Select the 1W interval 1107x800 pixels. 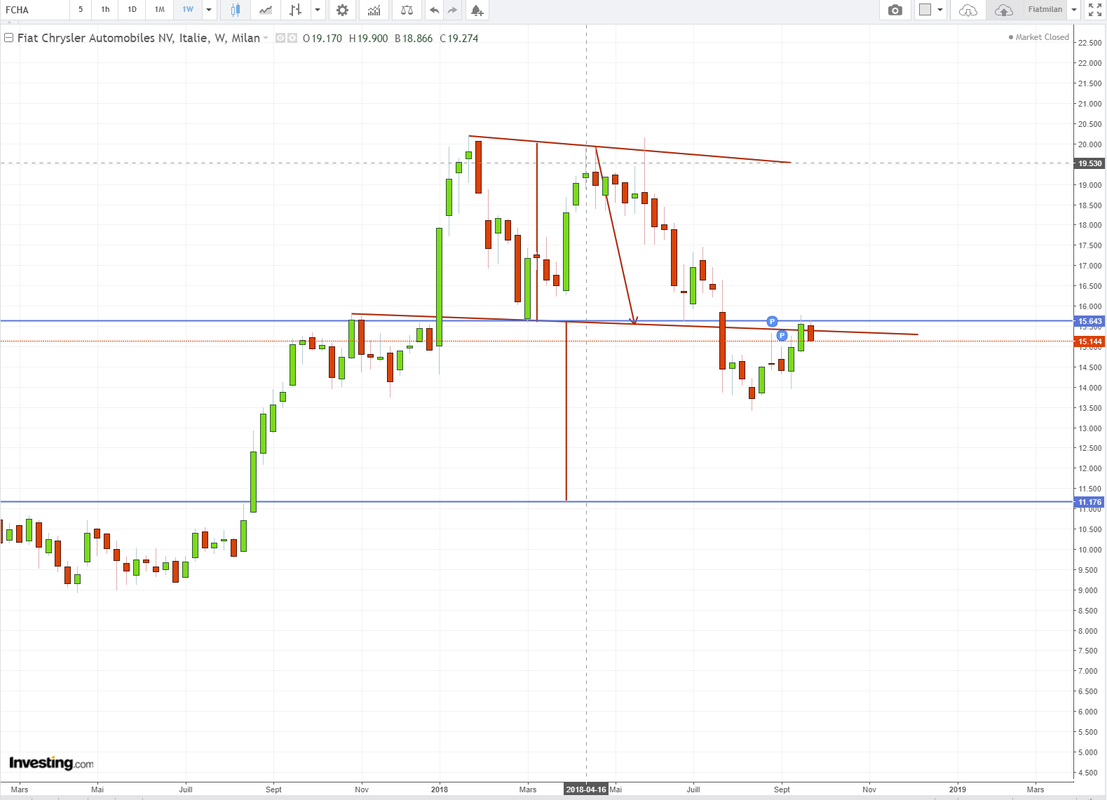188,10
